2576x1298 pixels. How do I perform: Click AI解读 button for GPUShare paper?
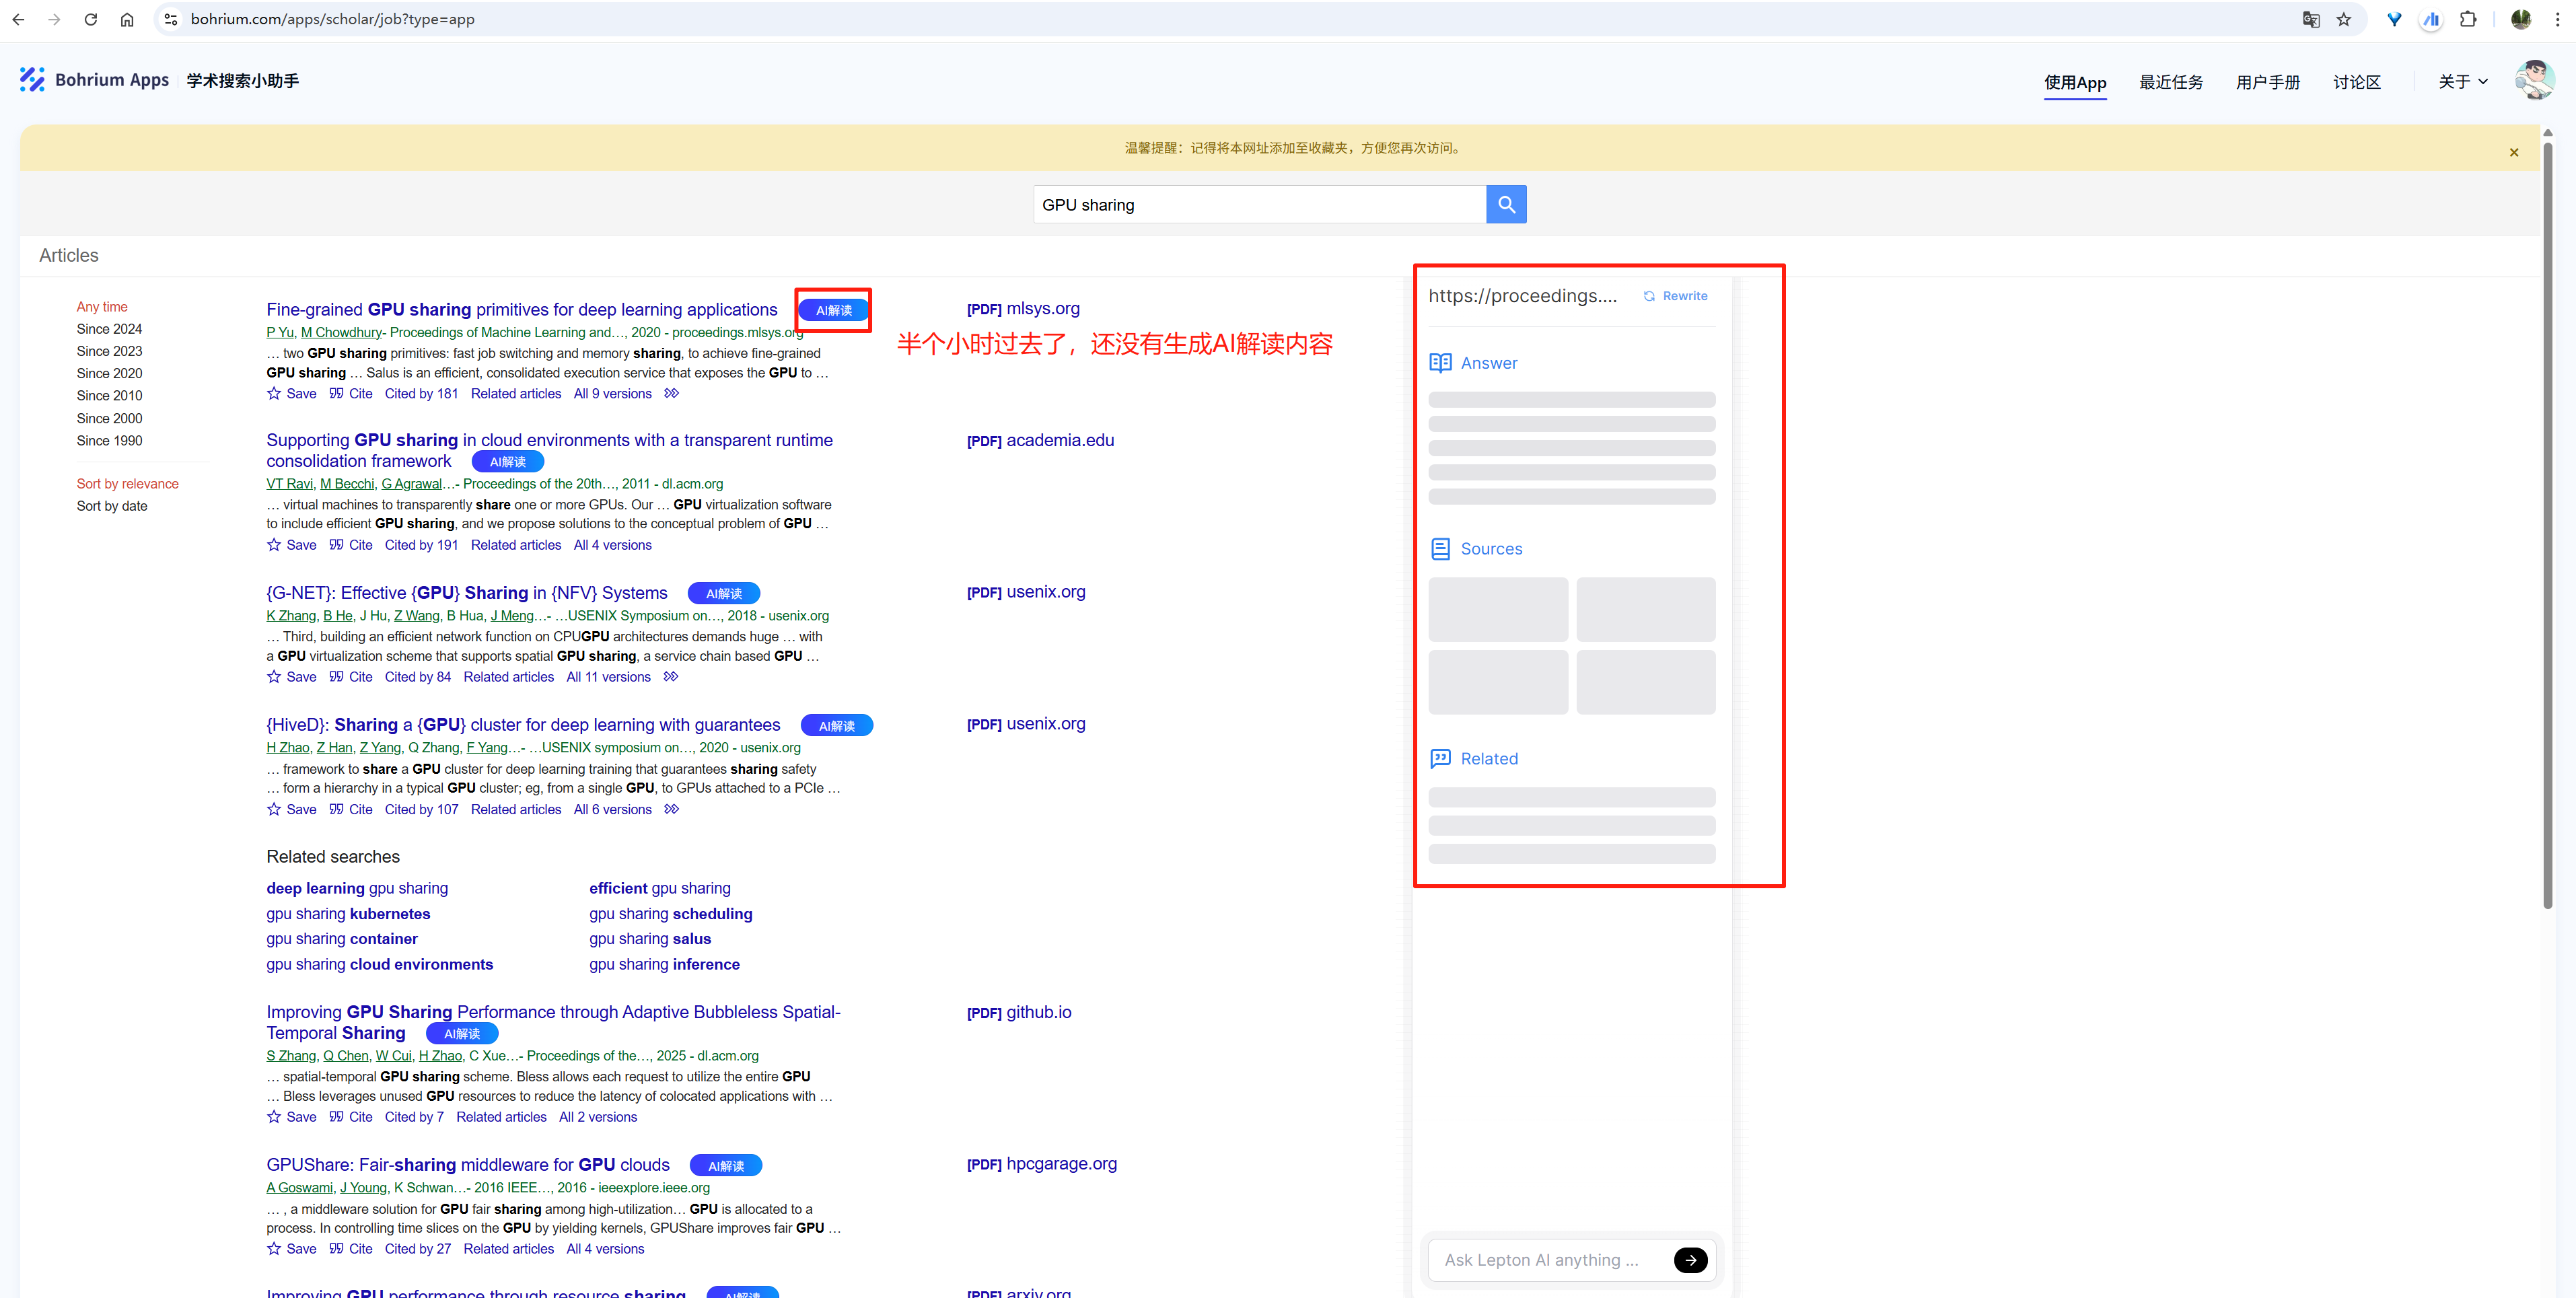click(x=726, y=1166)
